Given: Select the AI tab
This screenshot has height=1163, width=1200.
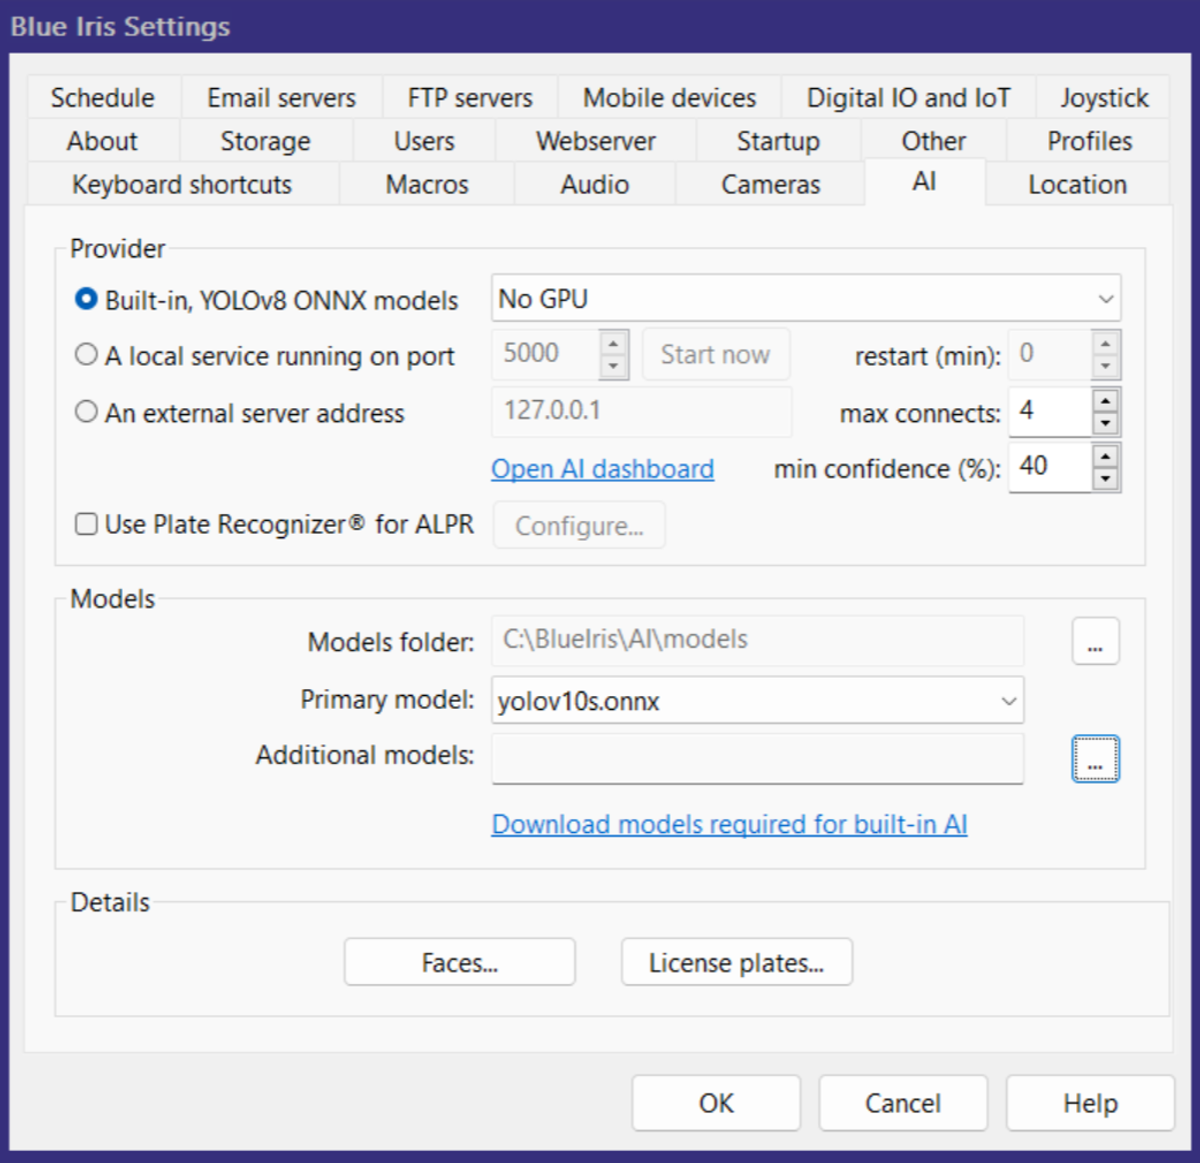Looking at the screenshot, I should (925, 181).
